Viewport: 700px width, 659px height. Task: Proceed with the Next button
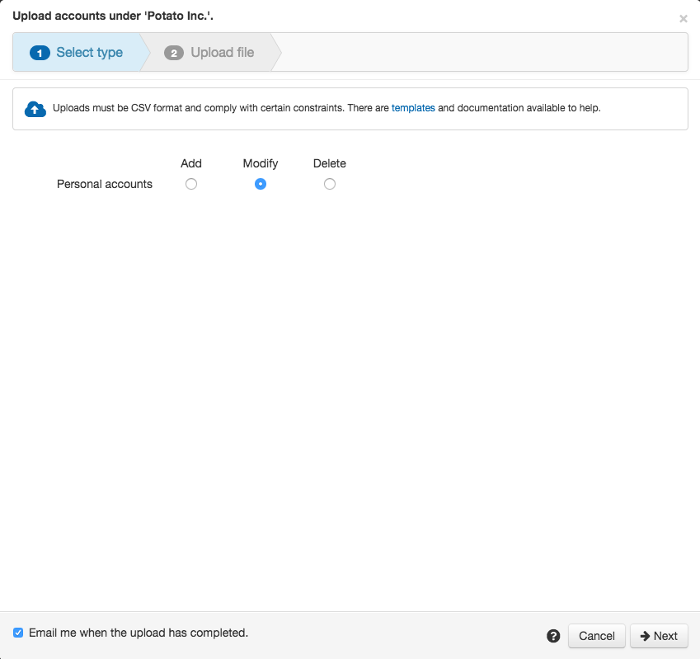pos(659,636)
